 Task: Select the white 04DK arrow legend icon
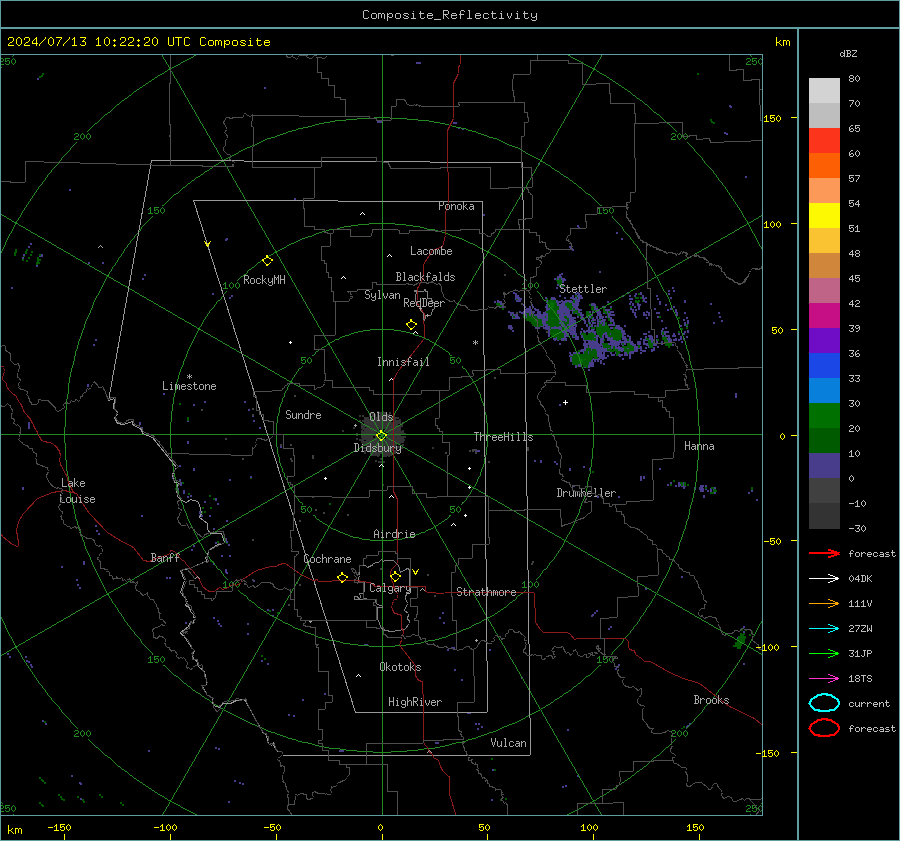point(824,579)
